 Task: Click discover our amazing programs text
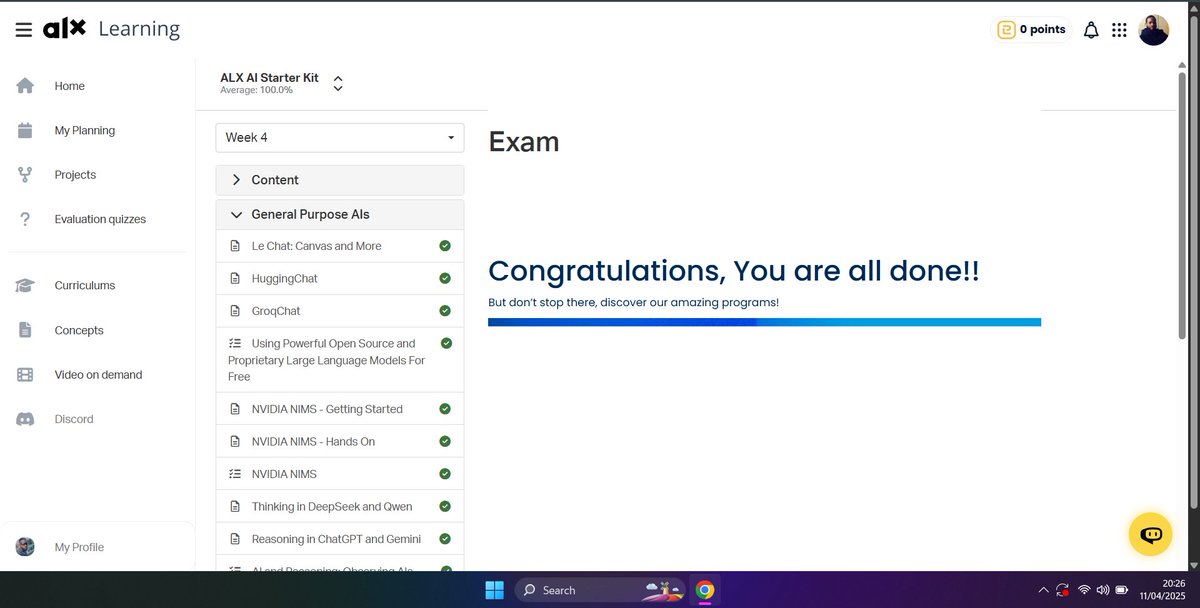click(x=689, y=302)
